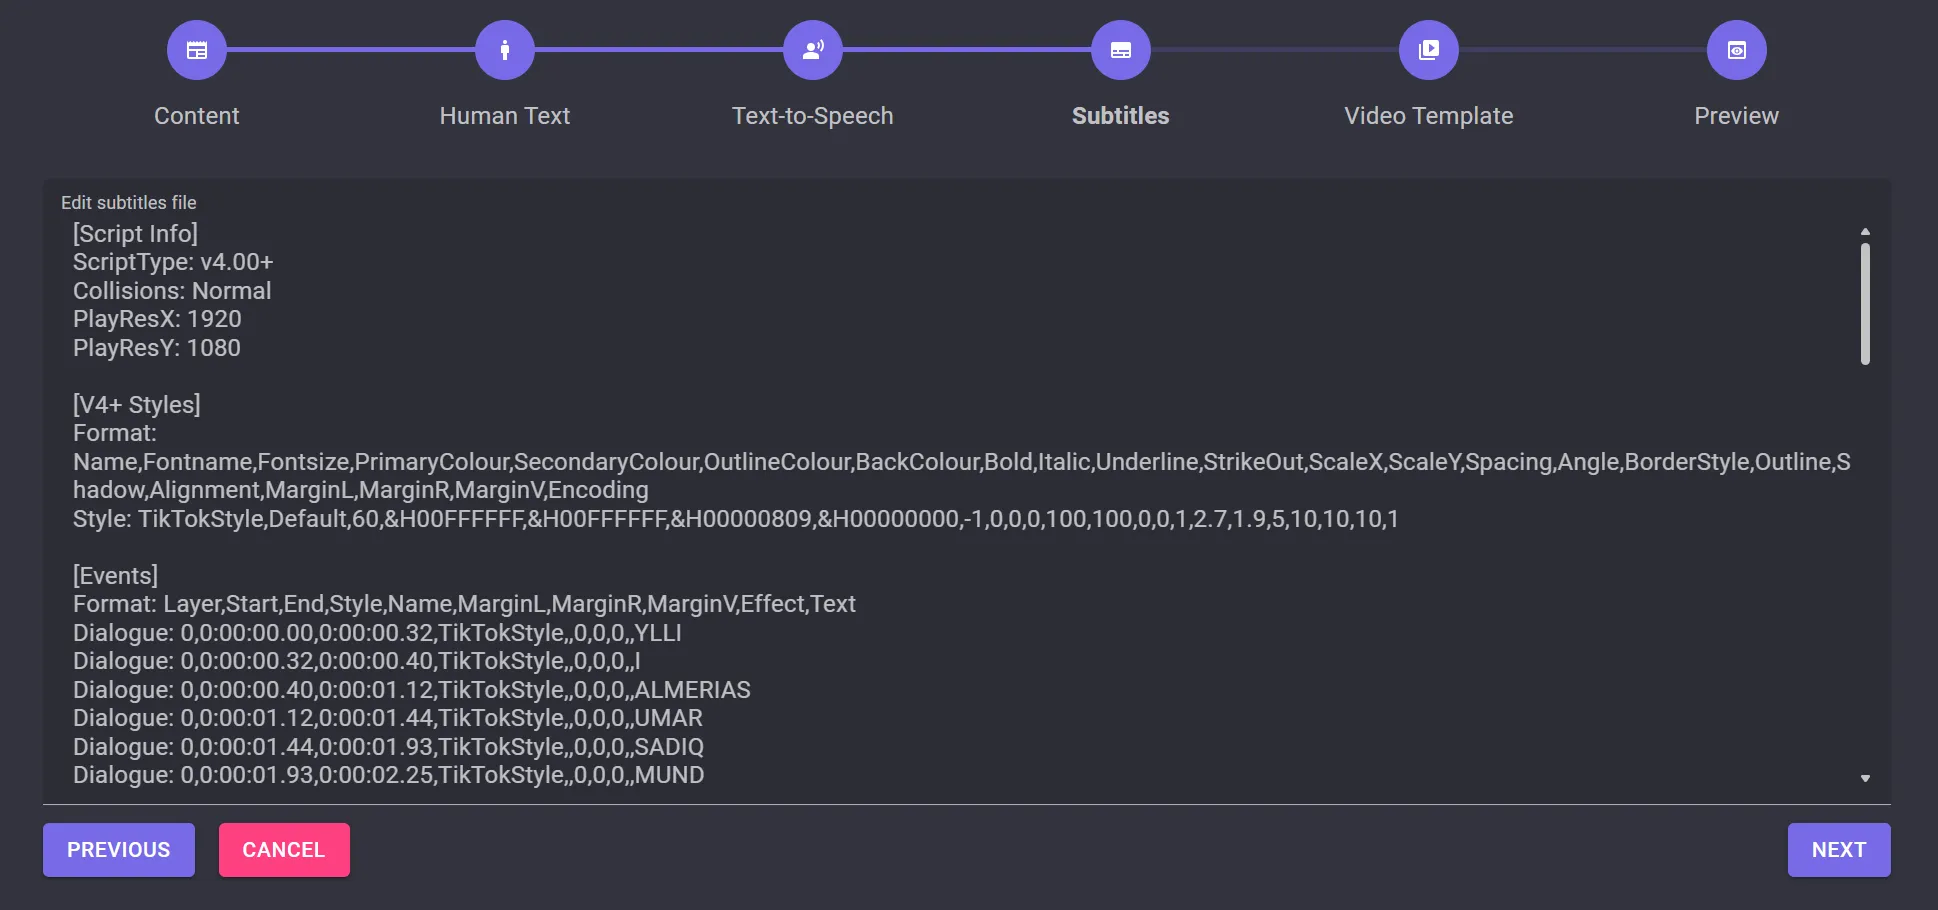The image size is (1938, 910).
Task: Go to the Content step label
Action: pos(197,116)
